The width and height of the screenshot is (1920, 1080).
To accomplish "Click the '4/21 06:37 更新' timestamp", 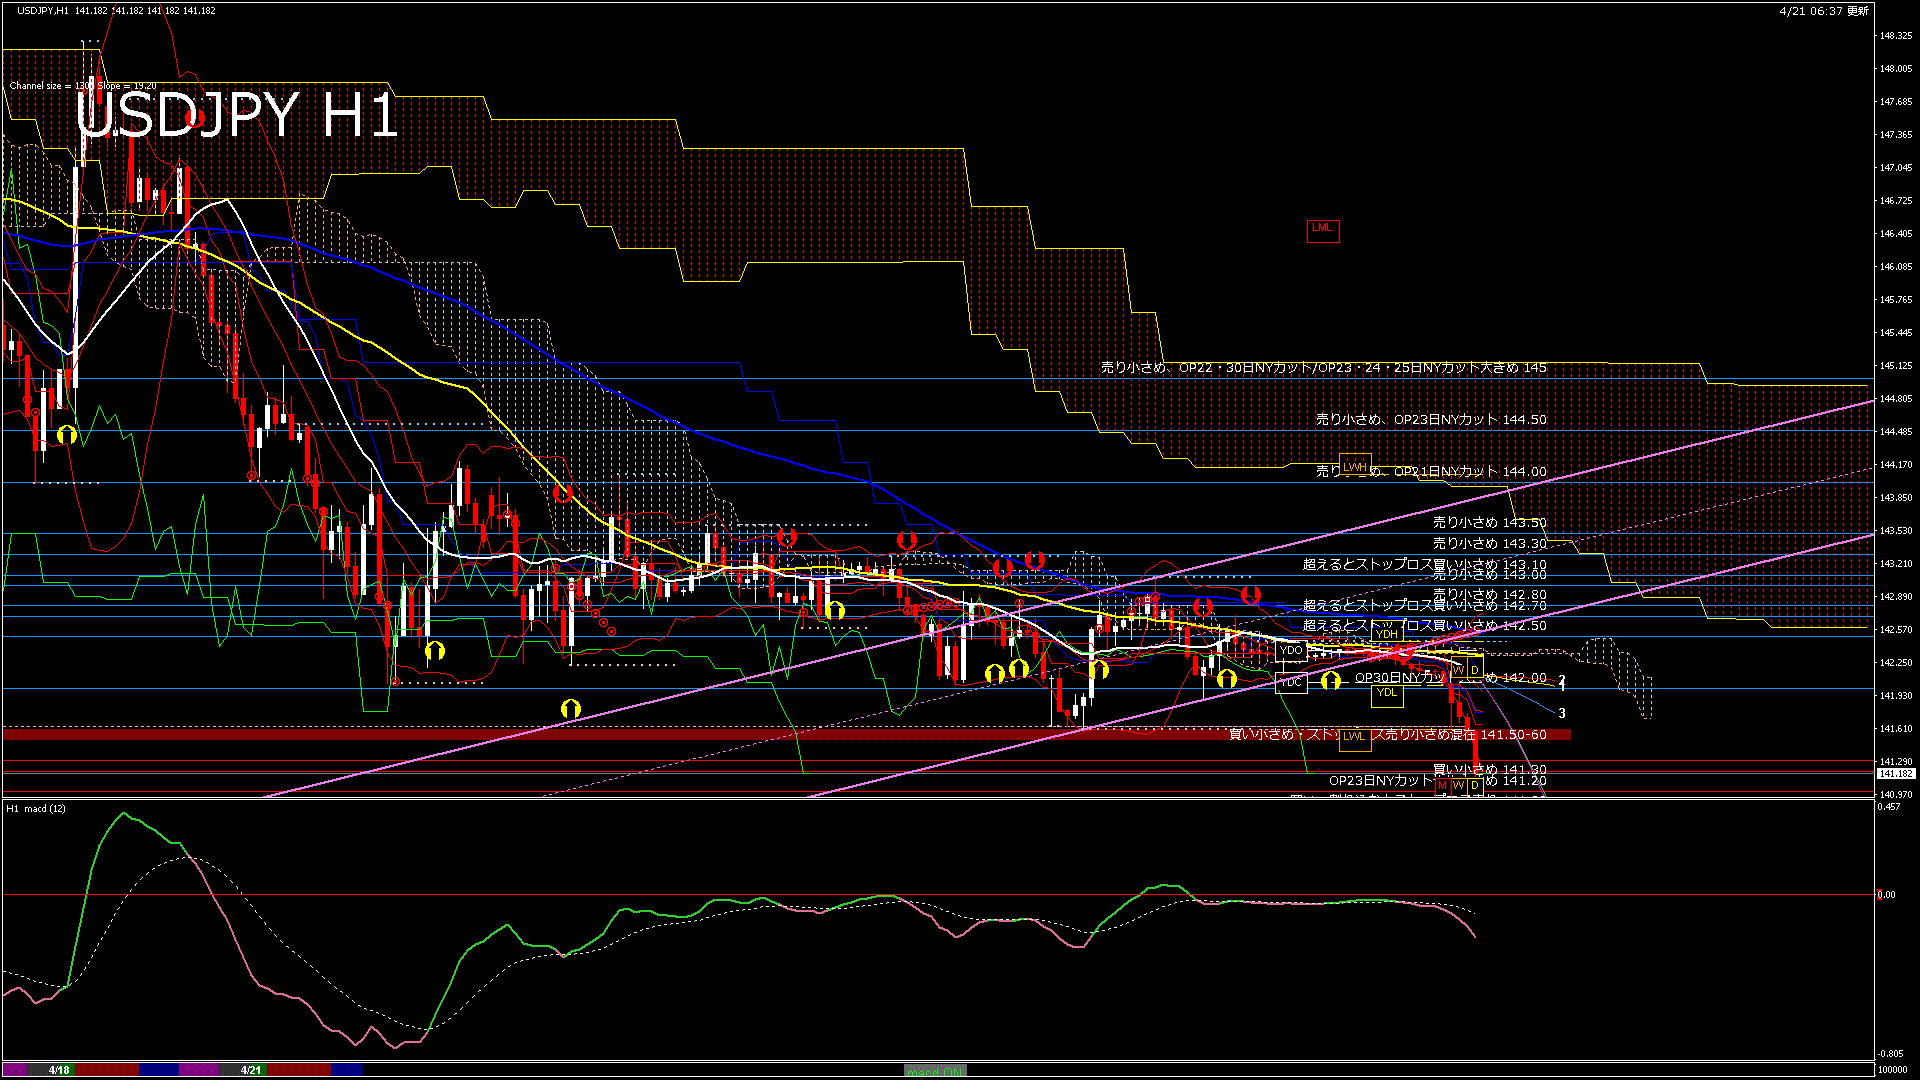I will 1824,11.
